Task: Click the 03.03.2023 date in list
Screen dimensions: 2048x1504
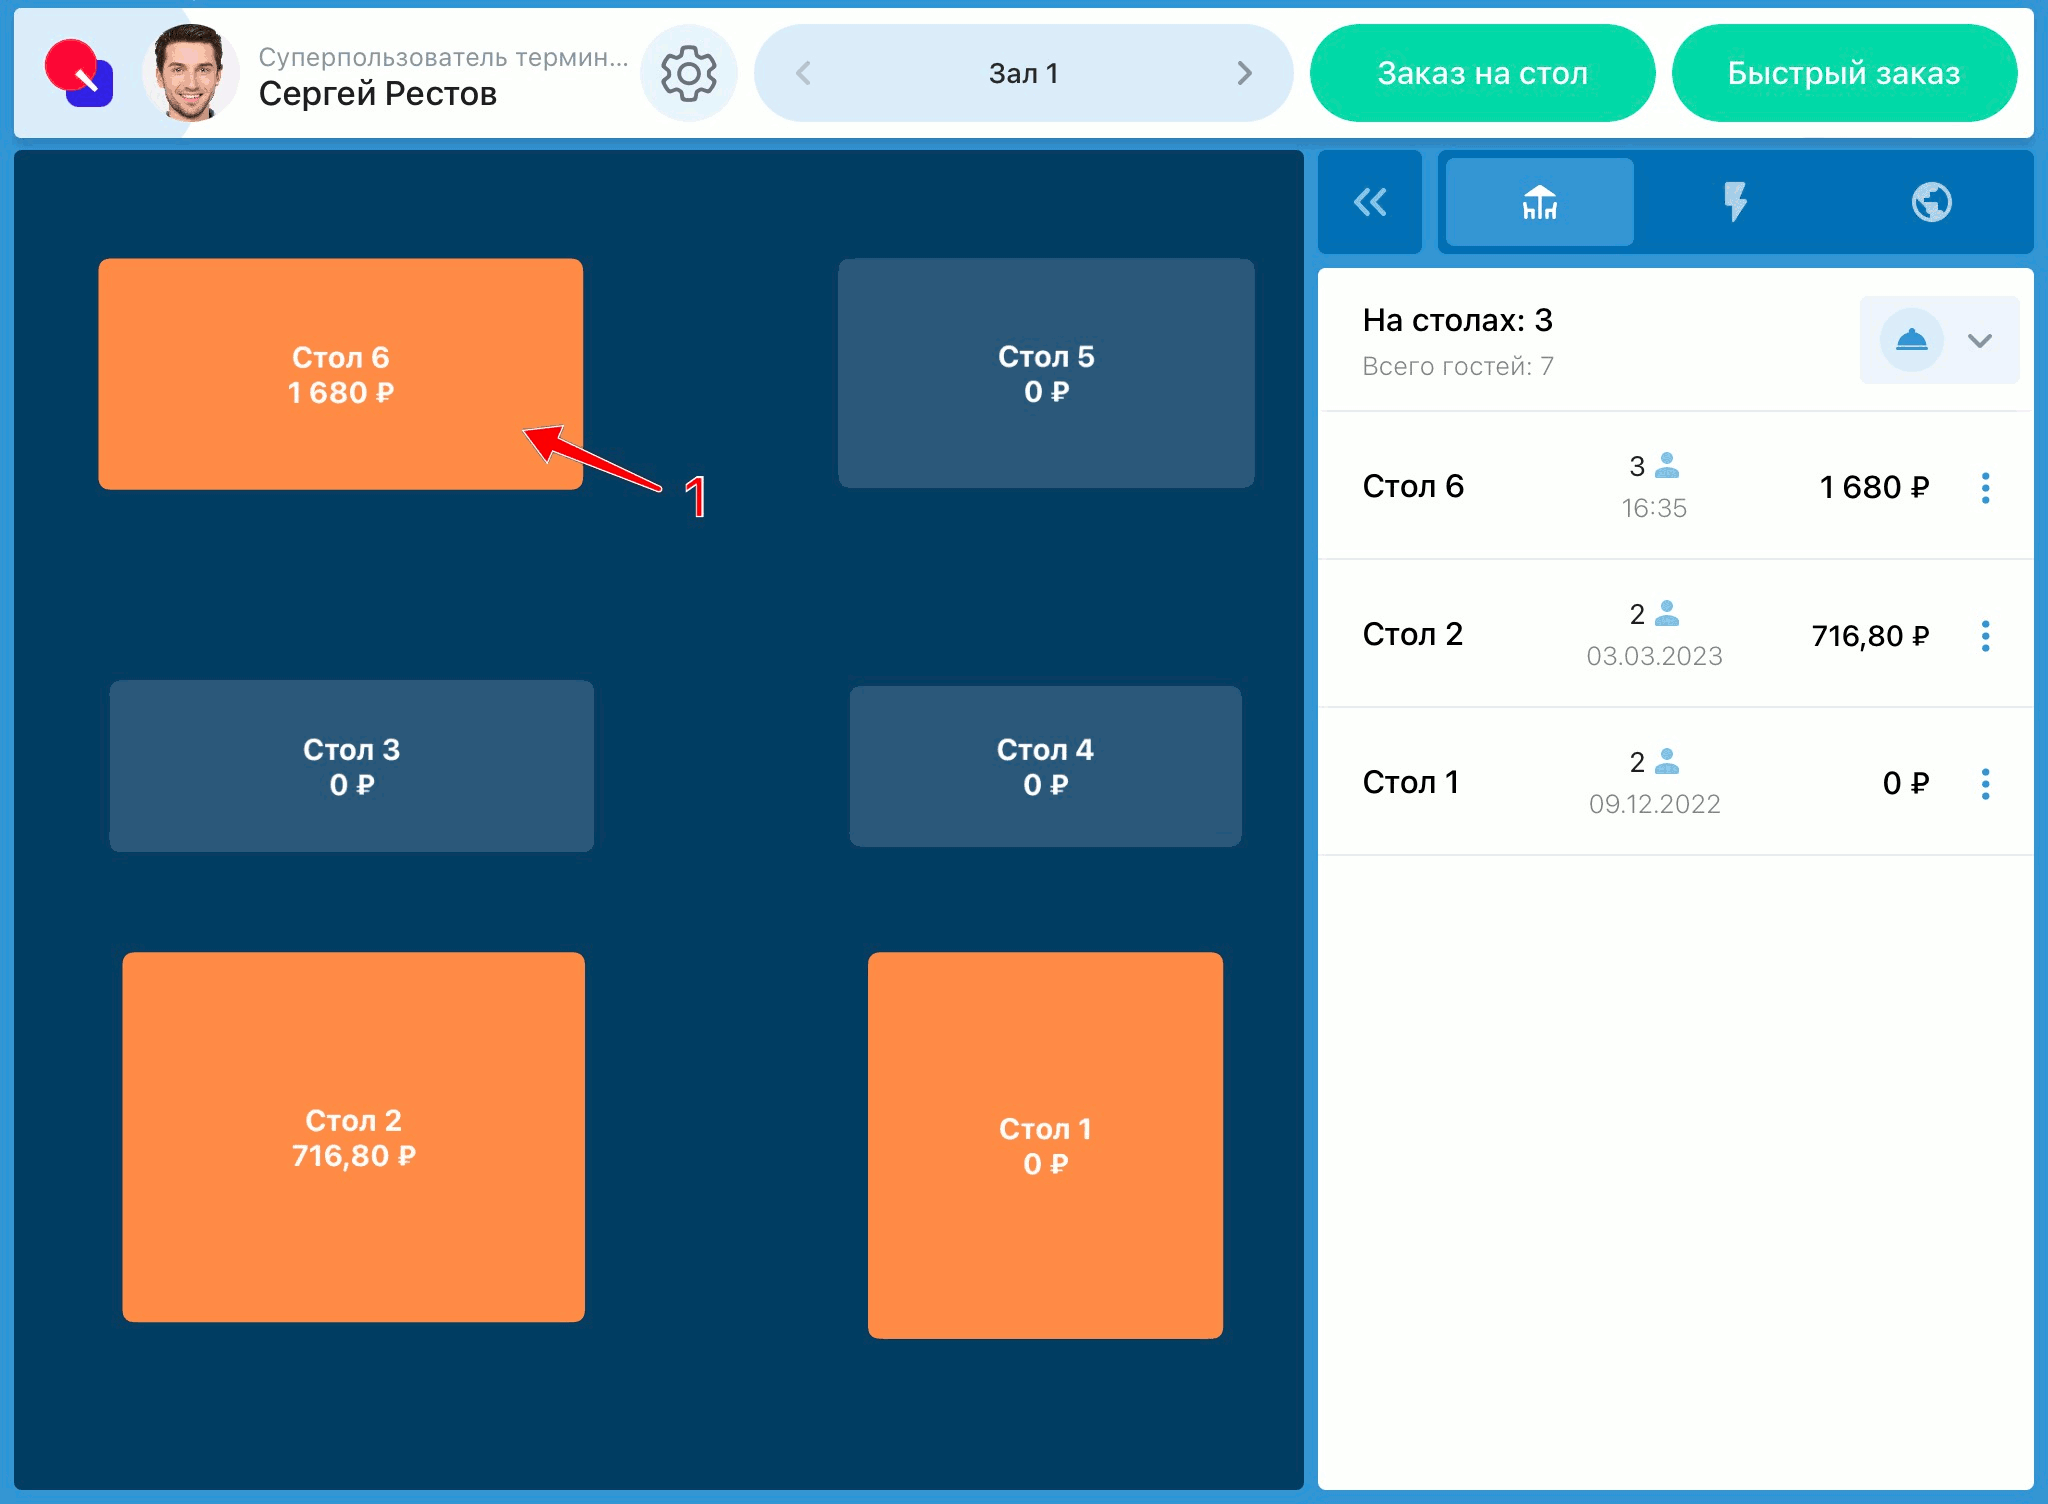Action: point(1654,656)
